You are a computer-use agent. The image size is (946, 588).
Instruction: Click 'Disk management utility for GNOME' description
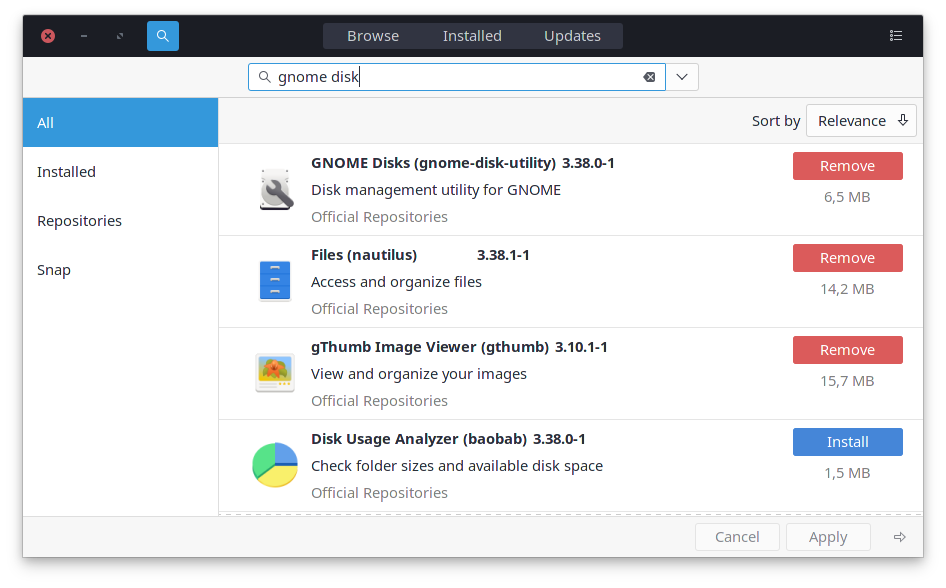(436, 190)
